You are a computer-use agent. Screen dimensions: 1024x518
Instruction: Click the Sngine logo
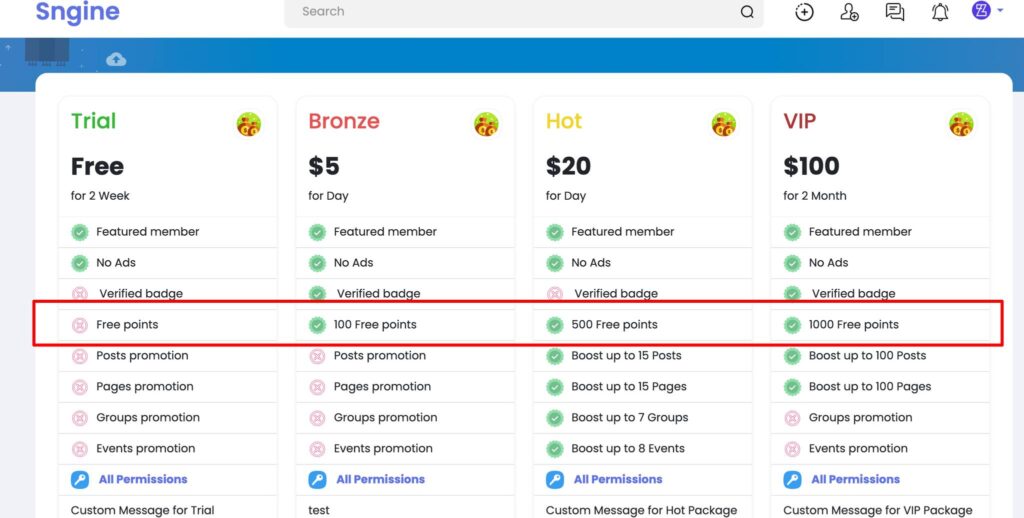click(x=77, y=13)
